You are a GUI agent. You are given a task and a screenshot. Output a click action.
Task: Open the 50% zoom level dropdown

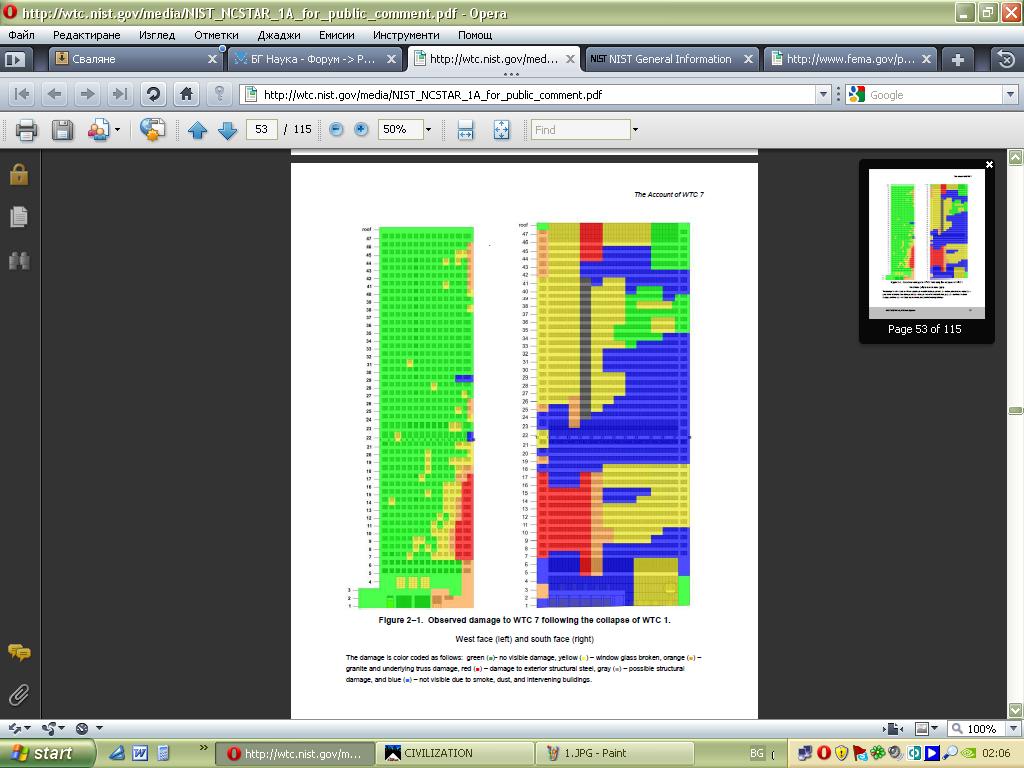point(428,129)
